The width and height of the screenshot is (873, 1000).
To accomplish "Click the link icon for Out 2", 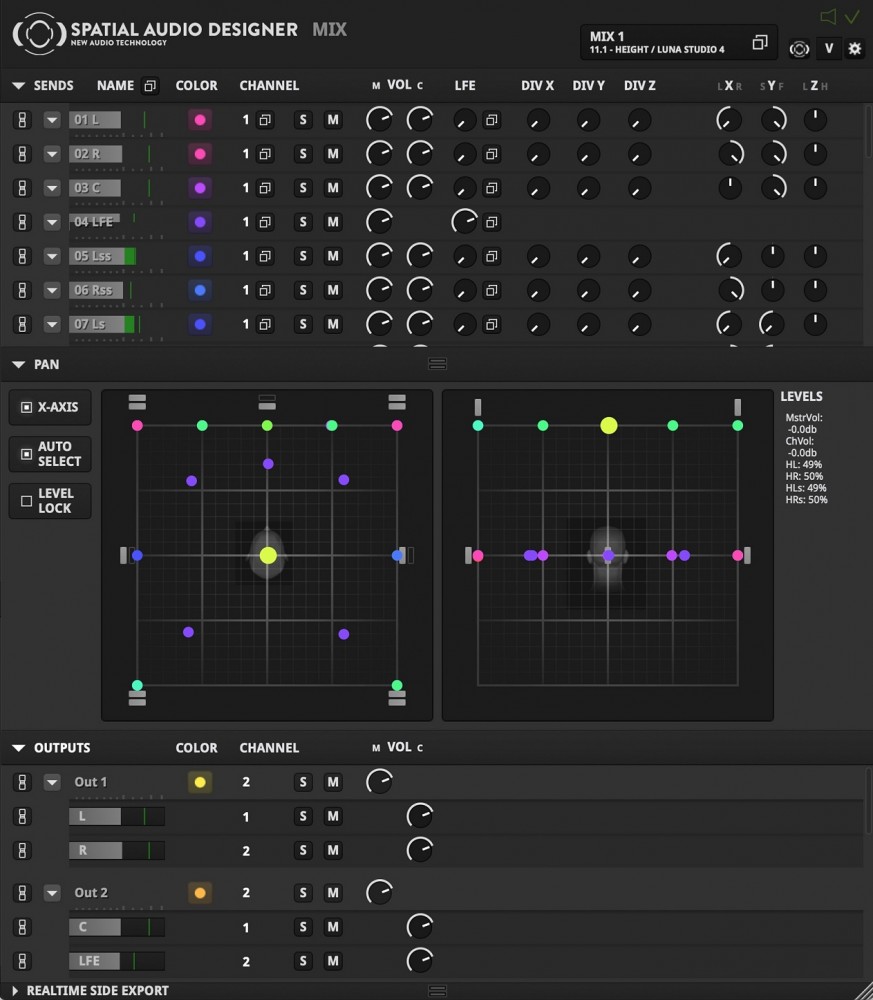I will coord(22,893).
